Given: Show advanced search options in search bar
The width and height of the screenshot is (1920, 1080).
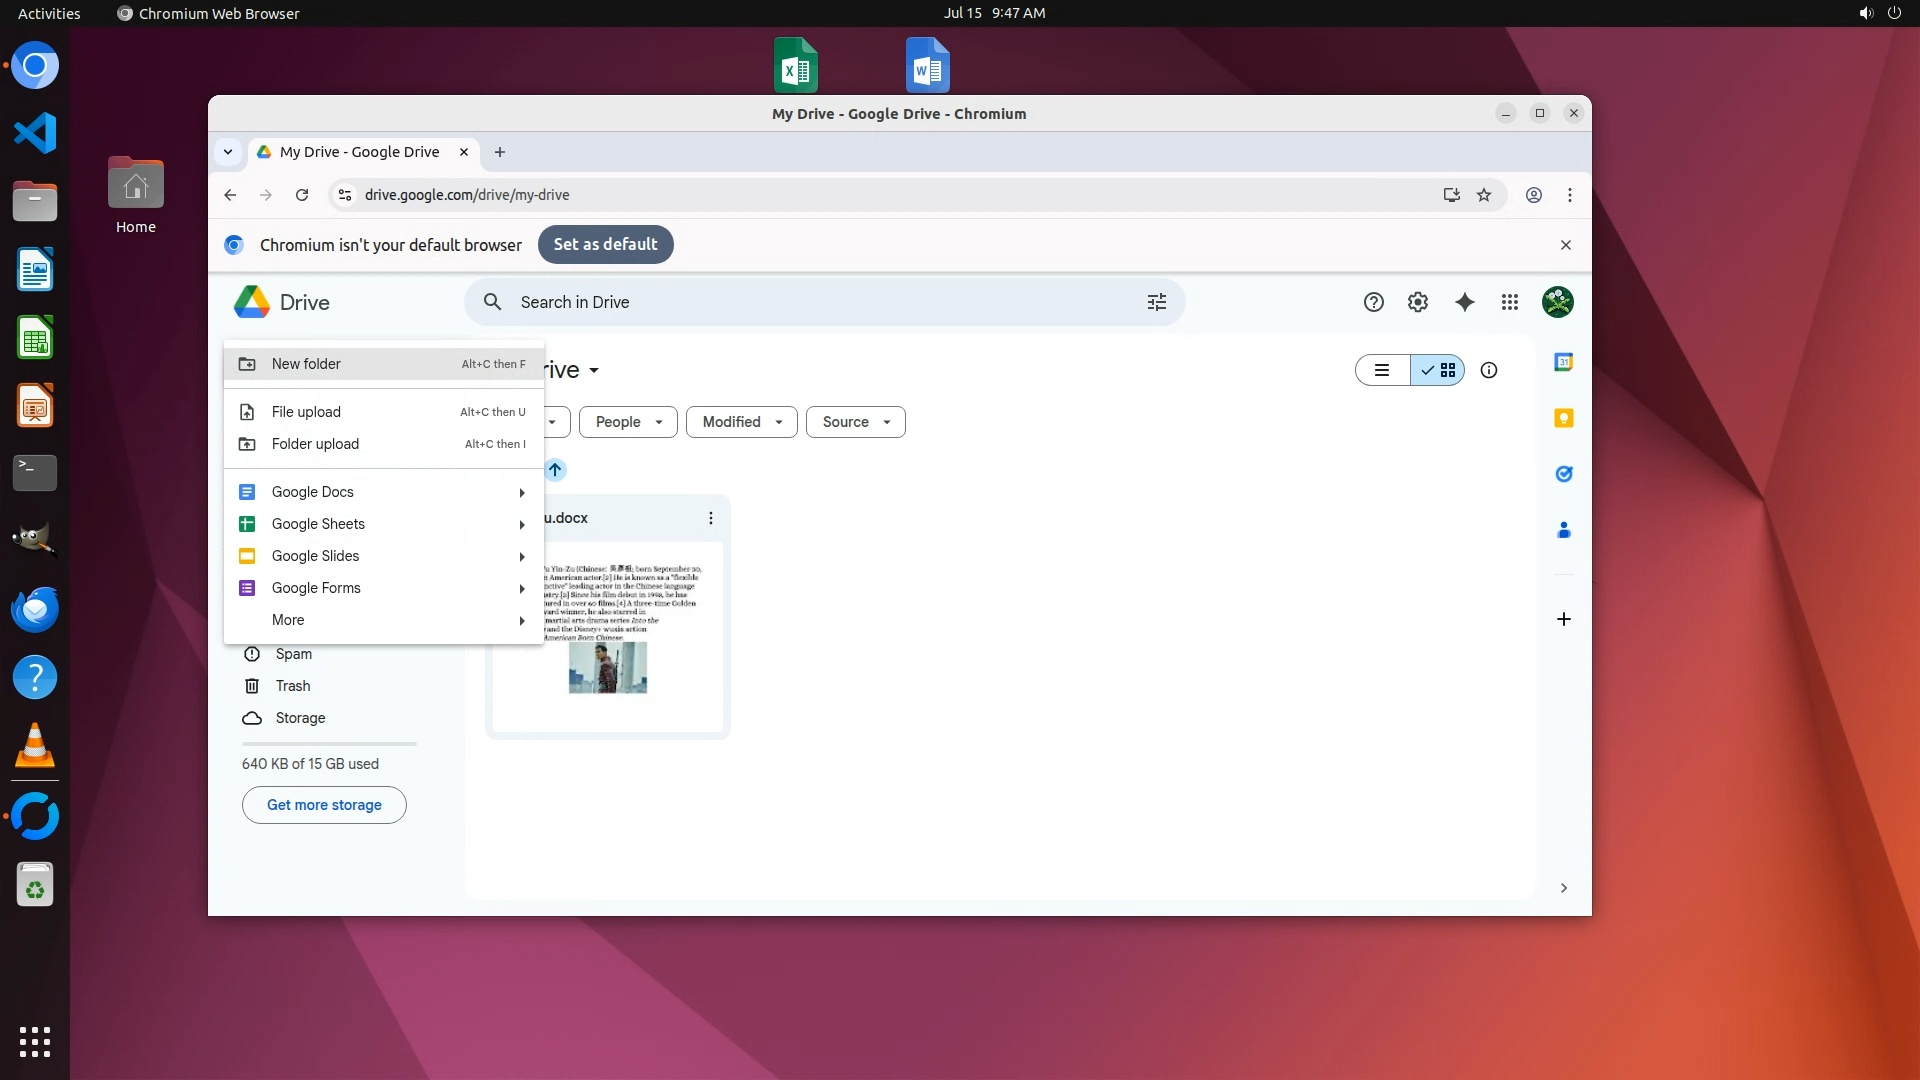Looking at the screenshot, I should coord(1156,302).
